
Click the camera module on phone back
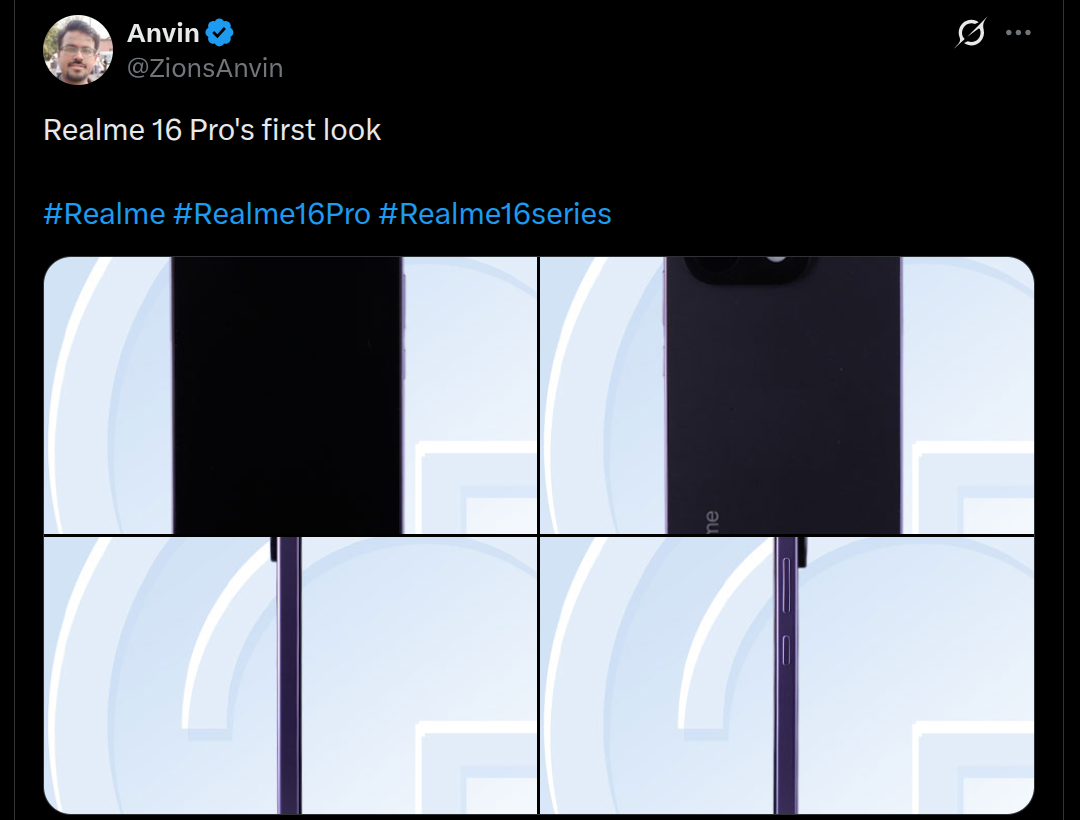(750, 271)
